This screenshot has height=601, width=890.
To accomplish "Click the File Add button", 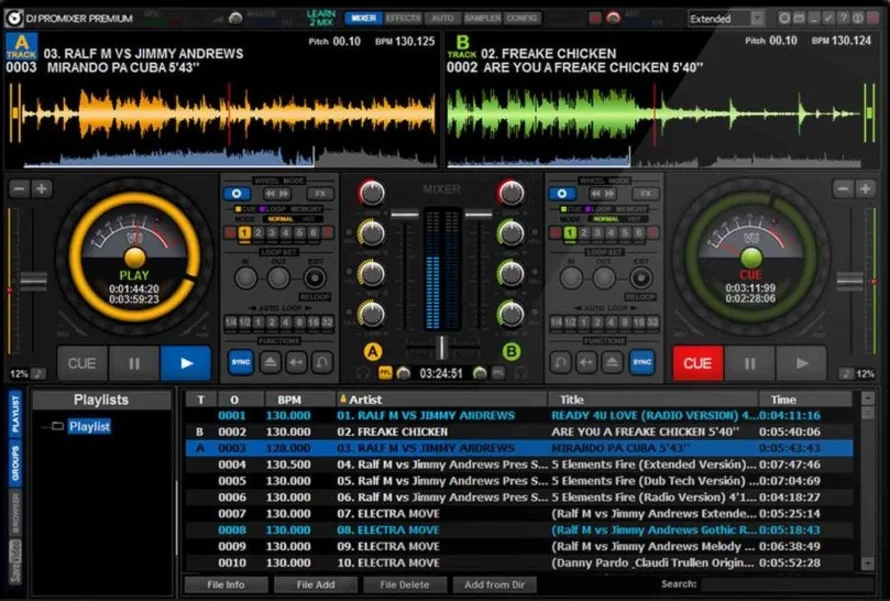I will tap(316, 585).
